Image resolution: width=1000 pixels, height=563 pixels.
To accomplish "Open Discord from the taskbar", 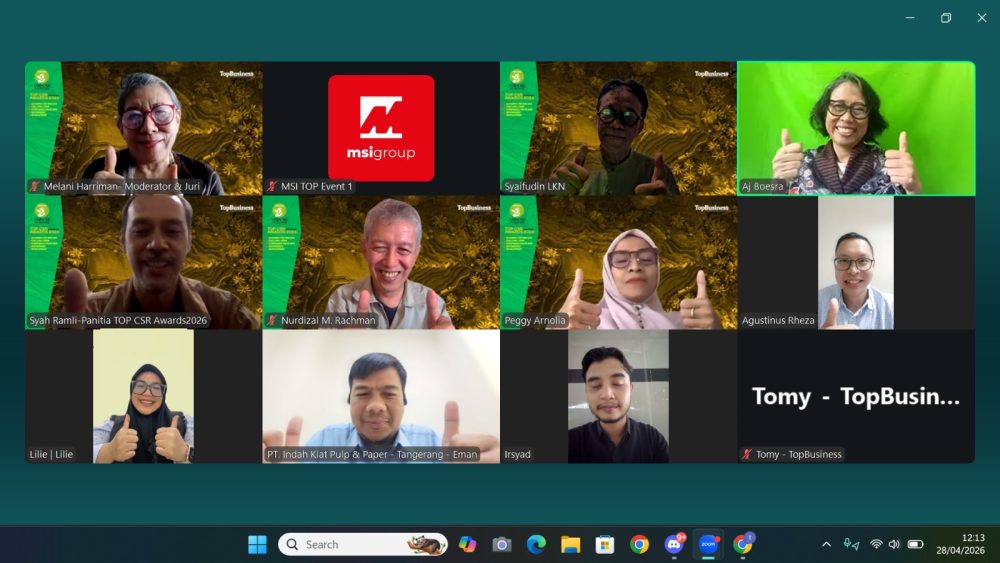I will point(674,544).
